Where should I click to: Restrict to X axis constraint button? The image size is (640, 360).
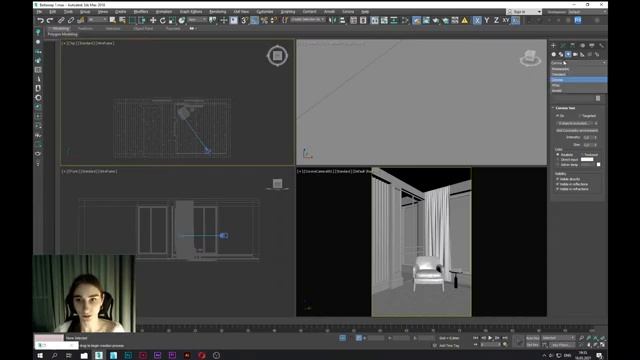click(x=477, y=20)
